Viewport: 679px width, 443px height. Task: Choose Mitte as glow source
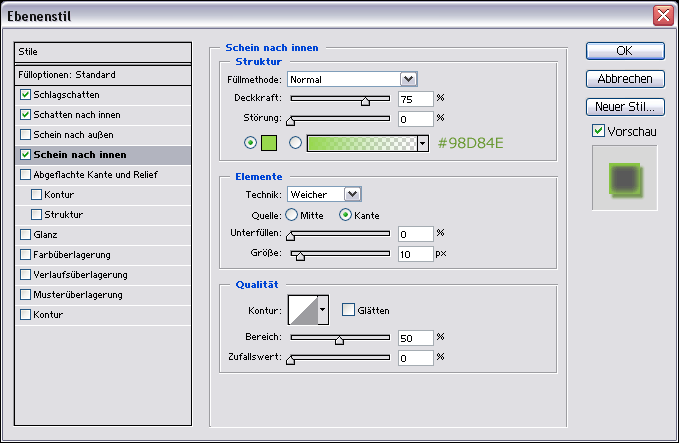click(291, 215)
